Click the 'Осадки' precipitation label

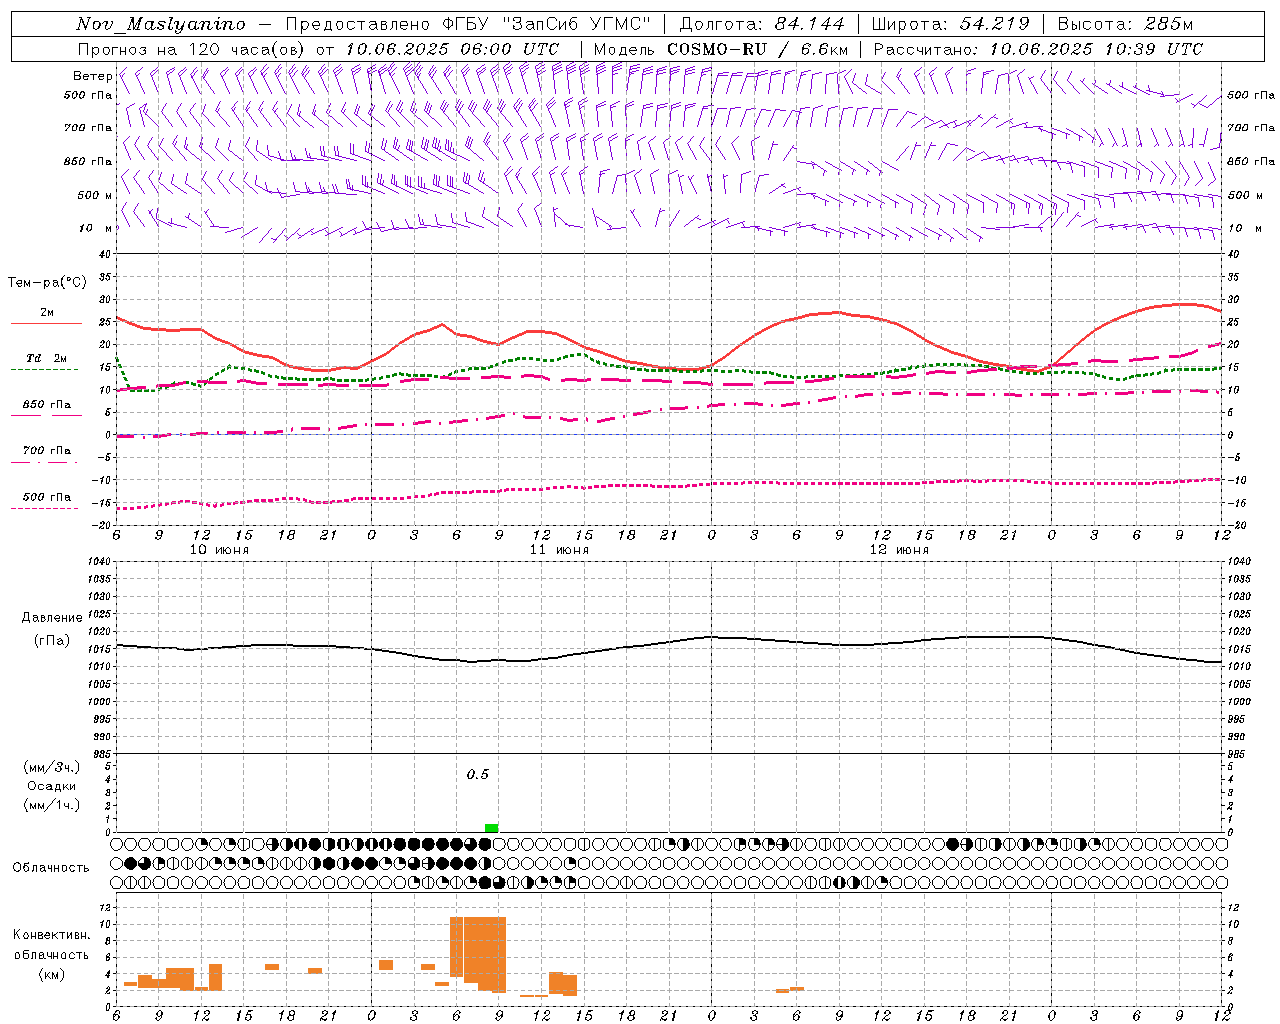point(52,786)
